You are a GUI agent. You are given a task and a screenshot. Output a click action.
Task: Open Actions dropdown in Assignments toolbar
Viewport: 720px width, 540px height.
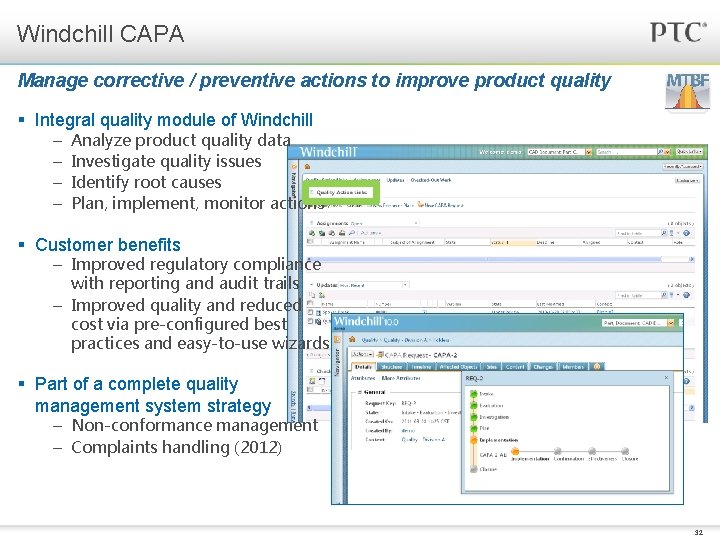pyautogui.click(x=371, y=233)
